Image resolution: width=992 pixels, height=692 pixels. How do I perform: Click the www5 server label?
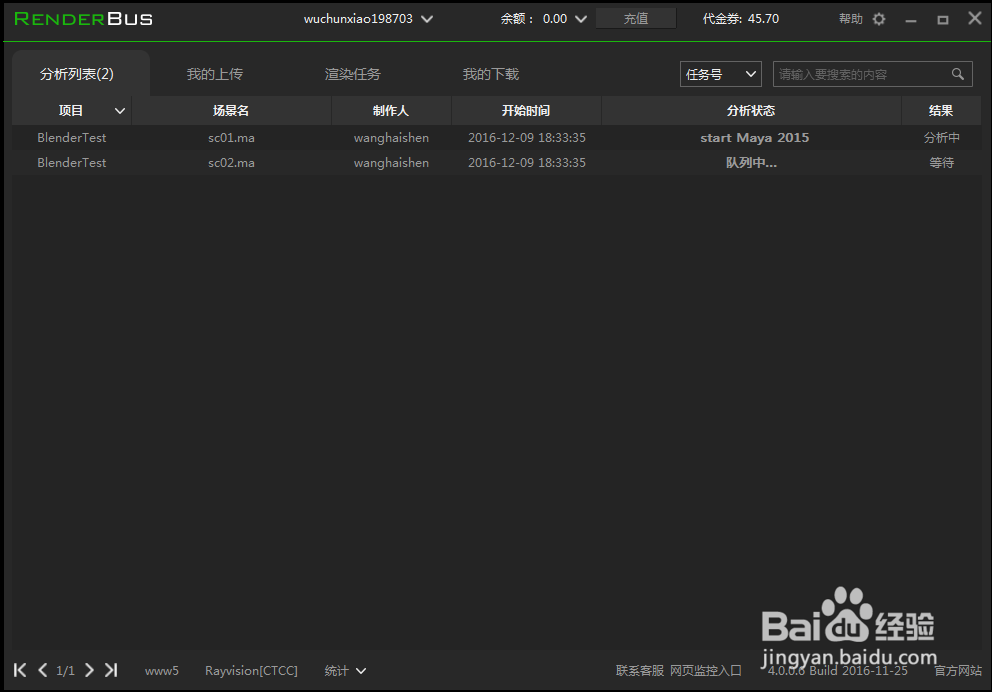[161, 670]
